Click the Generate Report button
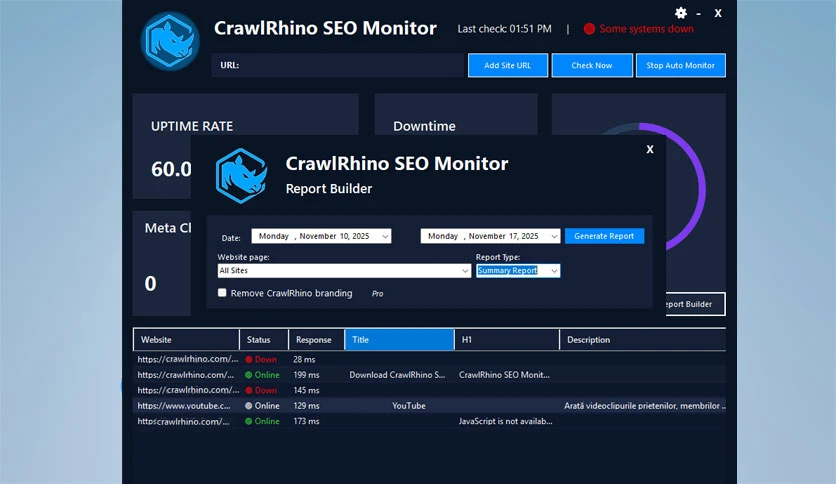The height and width of the screenshot is (484, 836). (x=604, y=236)
